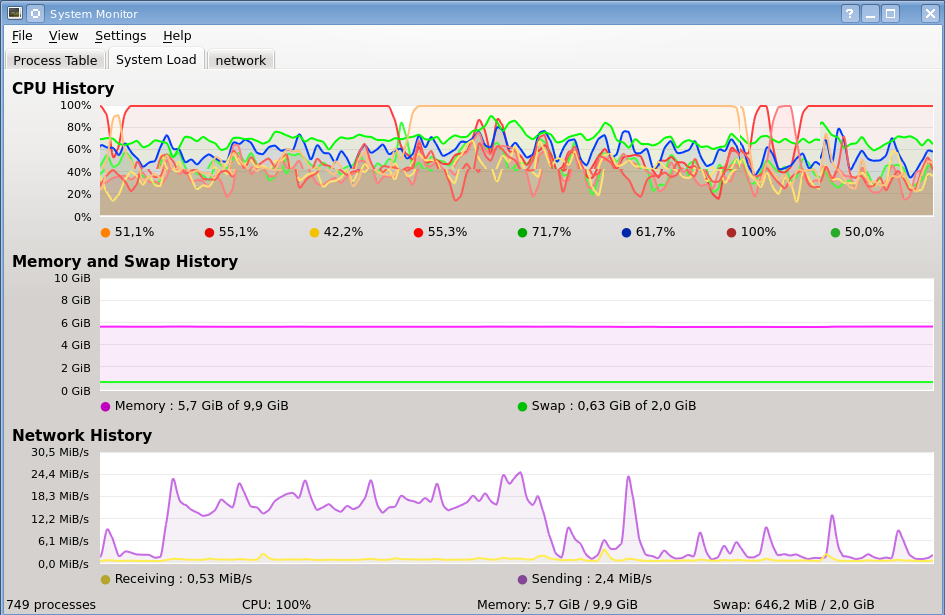This screenshot has width=945, height=615.
Task: Click the Swap : 0,63 GiB of 2,0 GiB label
Action: [x=614, y=406]
